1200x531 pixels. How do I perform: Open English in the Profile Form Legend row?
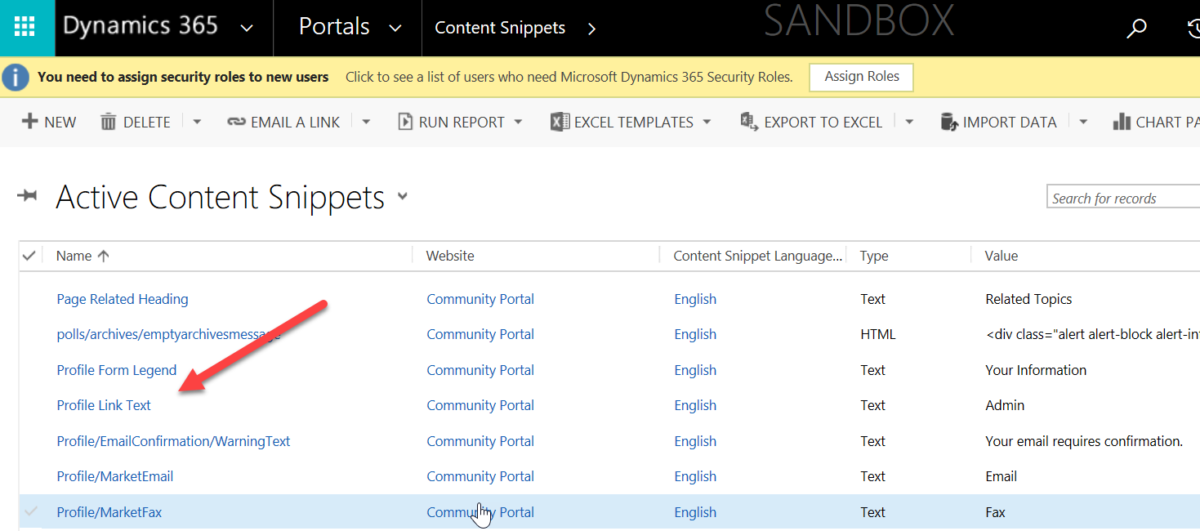coord(695,370)
